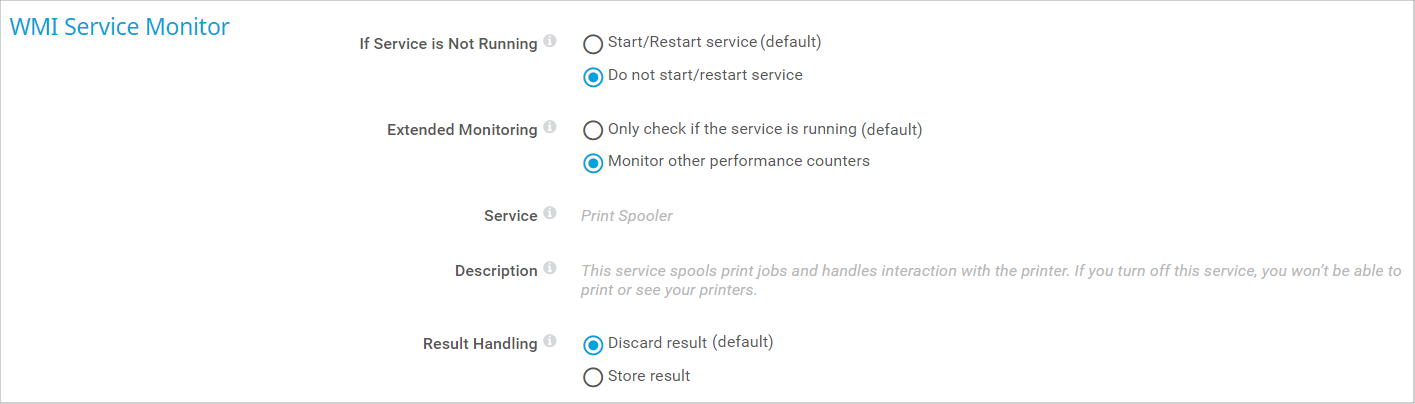This screenshot has width=1415, height=404.
Task: Choose the Store result radio button
Action: click(x=593, y=377)
